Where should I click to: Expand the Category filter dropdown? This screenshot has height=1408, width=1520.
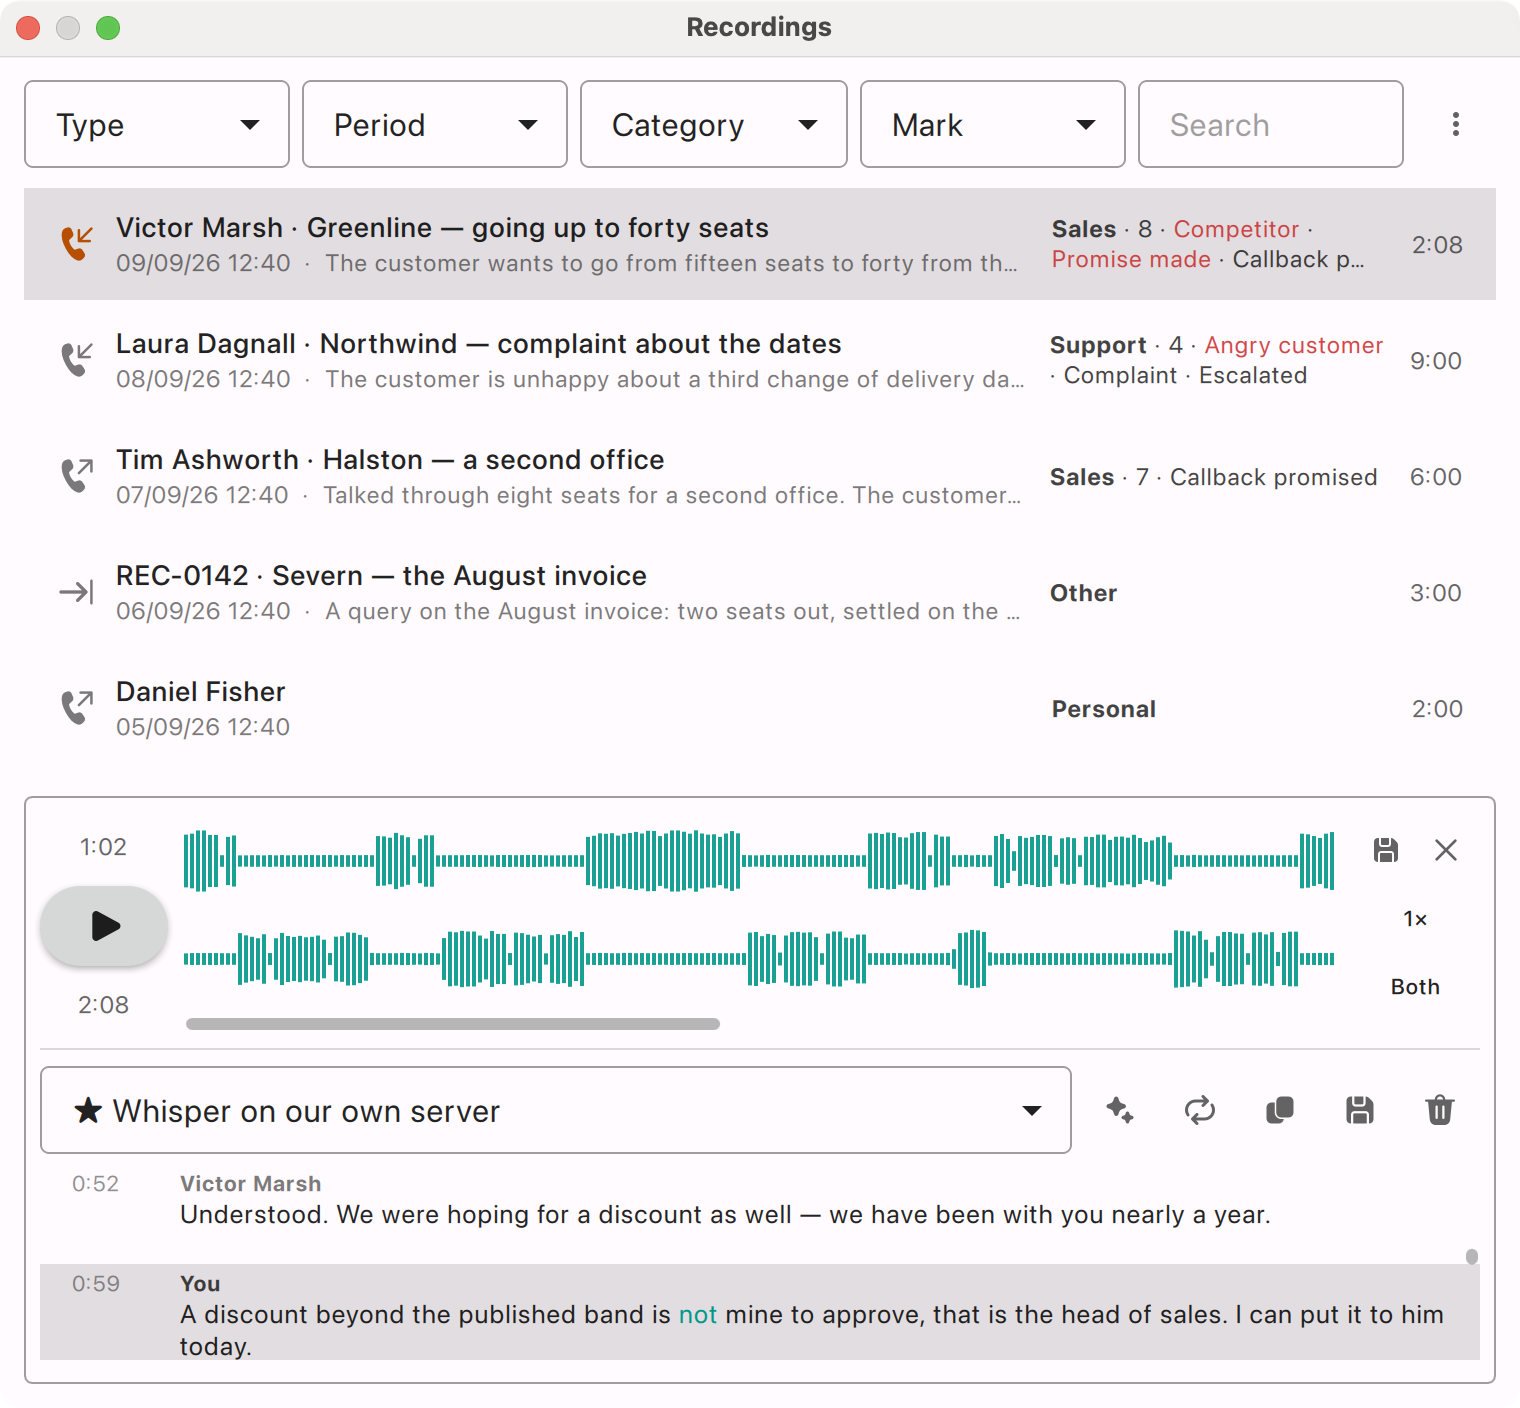(714, 124)
